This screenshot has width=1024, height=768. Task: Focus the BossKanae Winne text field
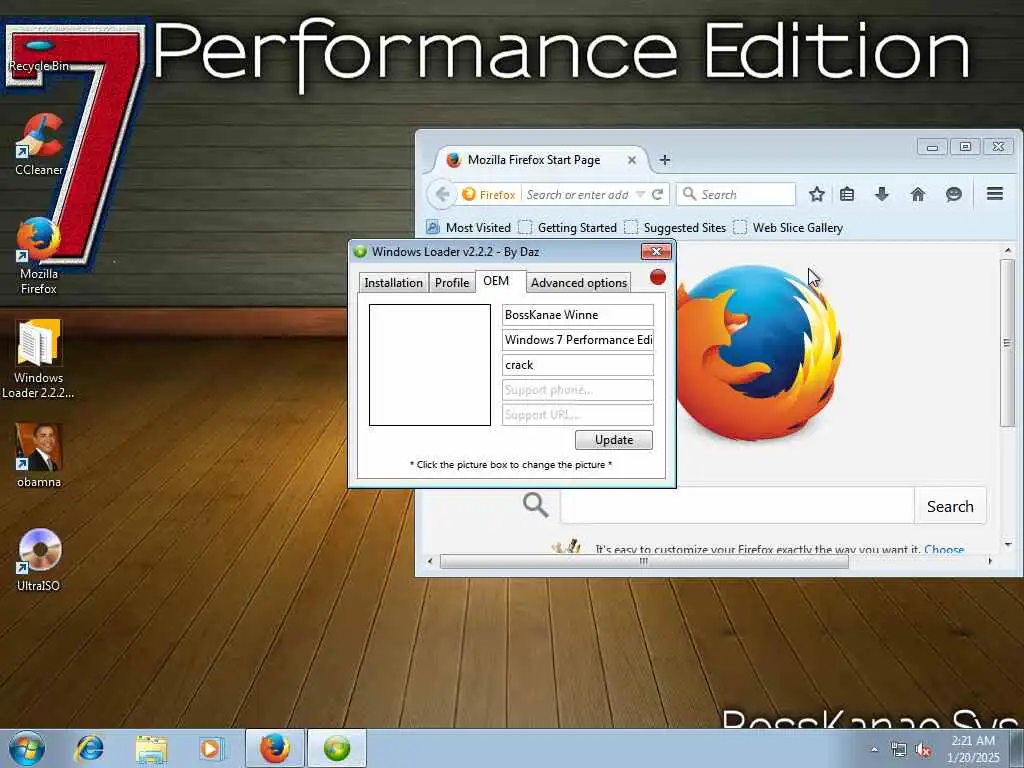[578, 315]
